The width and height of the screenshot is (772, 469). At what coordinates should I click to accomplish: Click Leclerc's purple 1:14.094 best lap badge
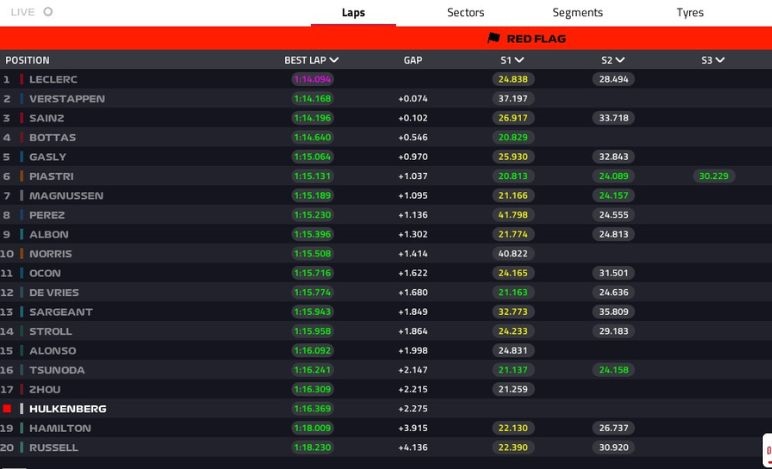pos(312,79)
